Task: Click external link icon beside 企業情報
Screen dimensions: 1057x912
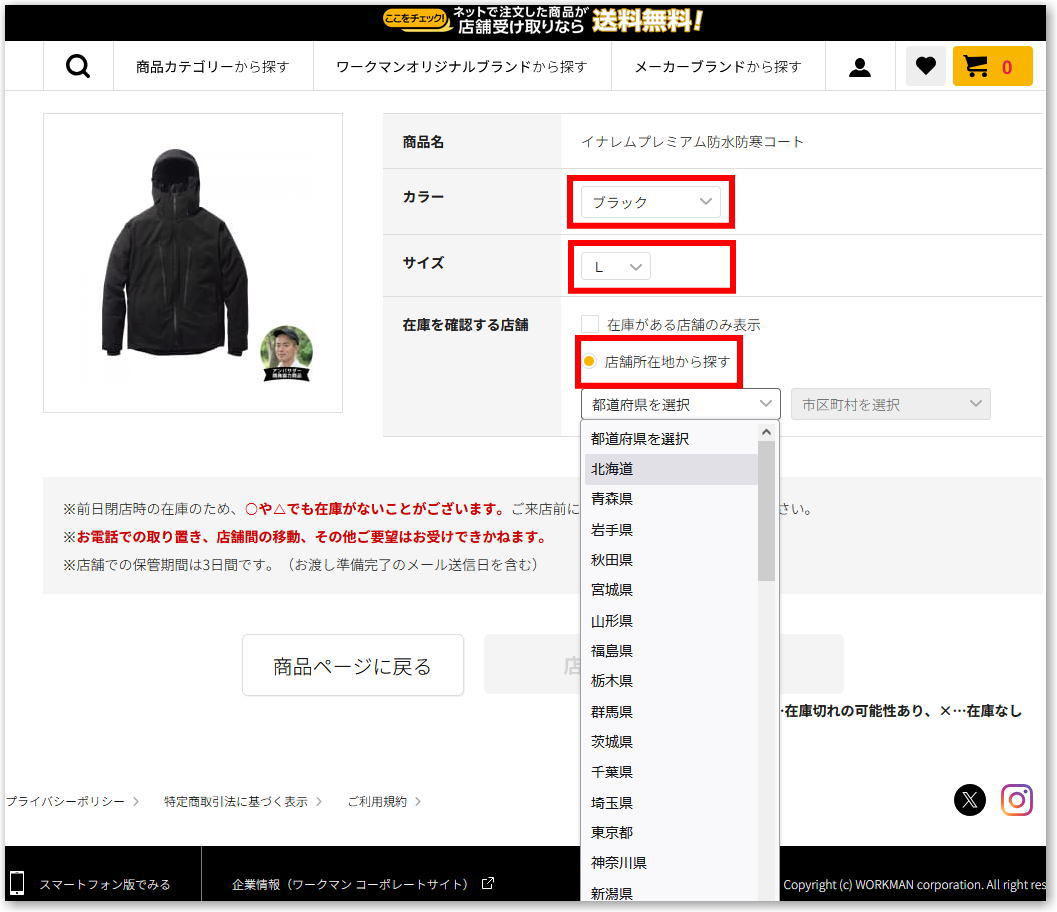Action: 488,883
